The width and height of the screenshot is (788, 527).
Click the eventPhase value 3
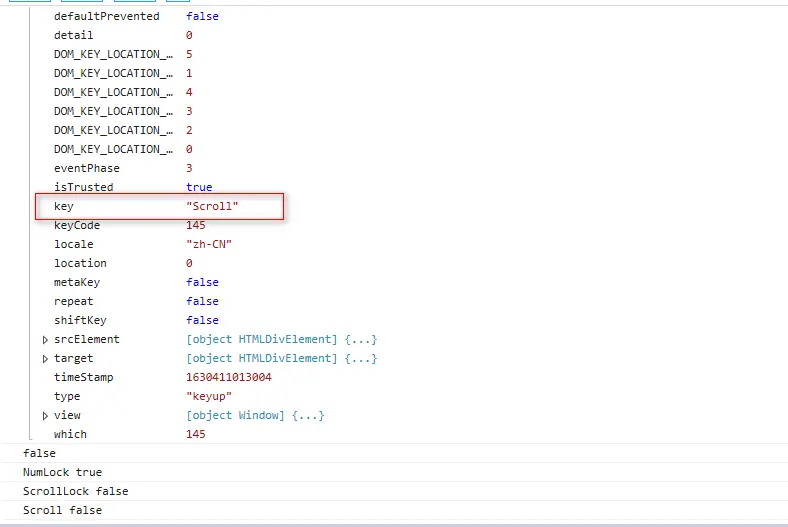pyautogui.click(x=189, y=168)
